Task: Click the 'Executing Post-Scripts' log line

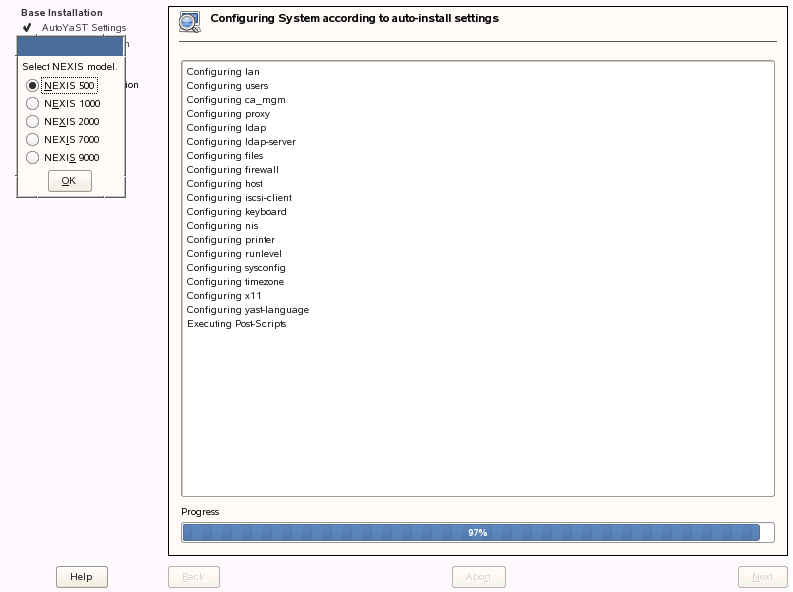Action: tap(236, 324)
